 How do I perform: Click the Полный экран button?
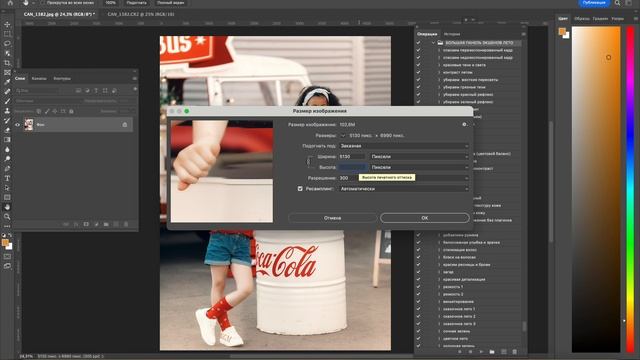[171, 2]
